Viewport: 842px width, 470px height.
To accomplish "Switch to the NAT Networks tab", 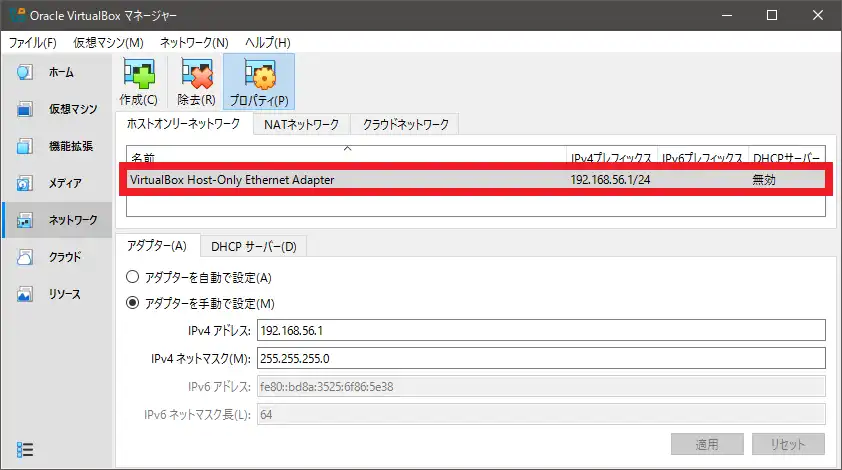I will 301,125.
